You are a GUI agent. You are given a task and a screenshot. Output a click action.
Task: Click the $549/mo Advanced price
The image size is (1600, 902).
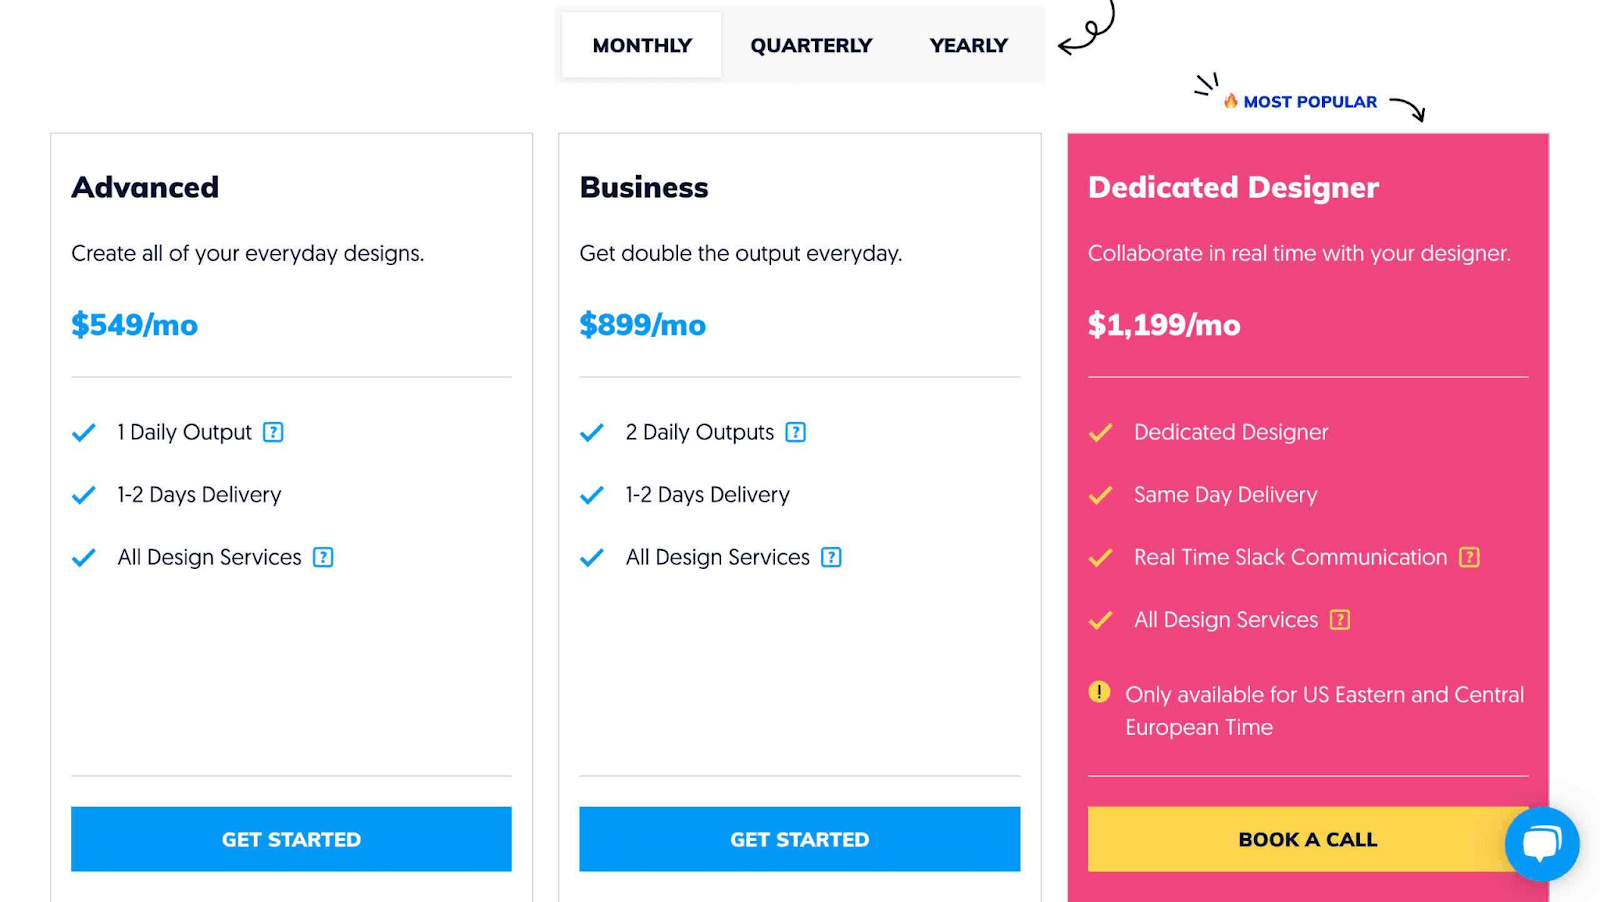click(x=134, y=325)
